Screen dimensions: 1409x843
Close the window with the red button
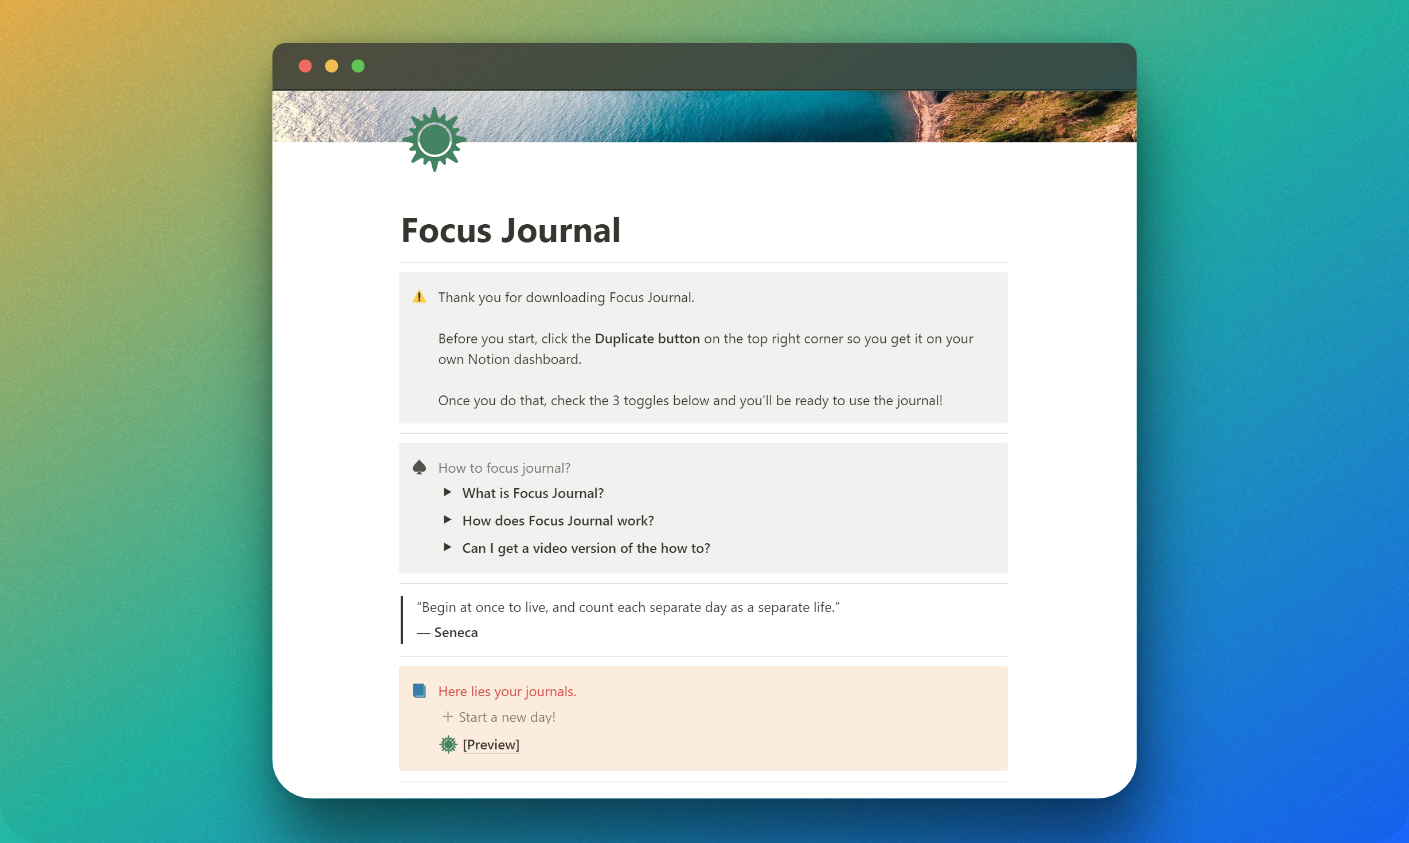click(x=306, y=66)
